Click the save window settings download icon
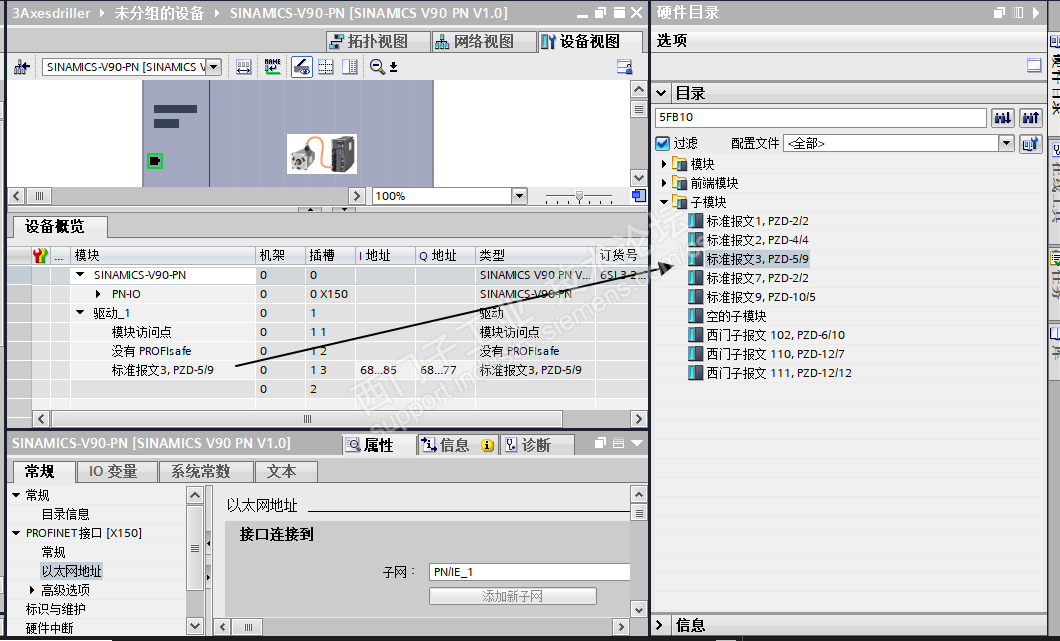Viewport: 1060px width, 641px height. pos(393,67)
